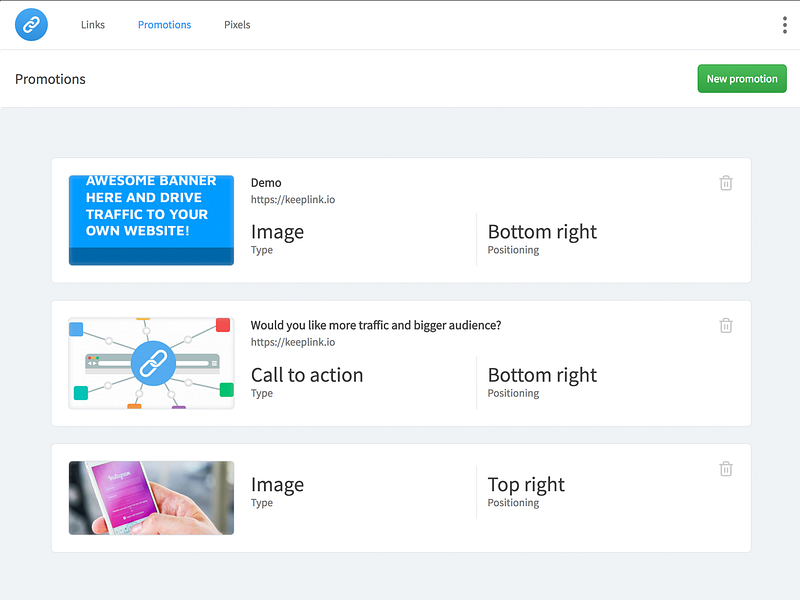This screenshot has height=600, width=800.
Task: Go to the Pixels tab
Action: pos(237,24)
